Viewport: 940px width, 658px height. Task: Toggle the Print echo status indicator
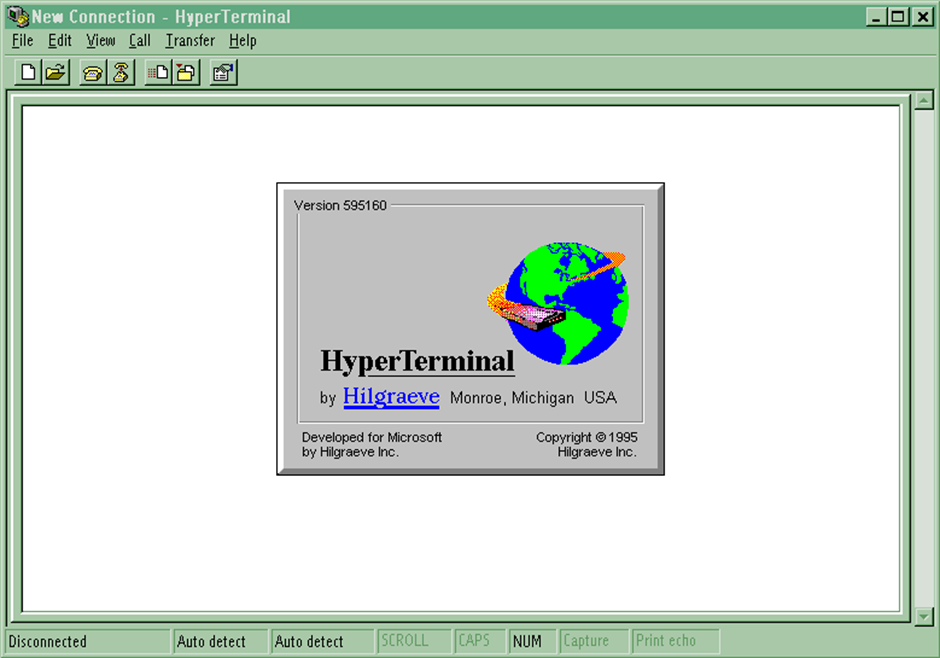676,641
